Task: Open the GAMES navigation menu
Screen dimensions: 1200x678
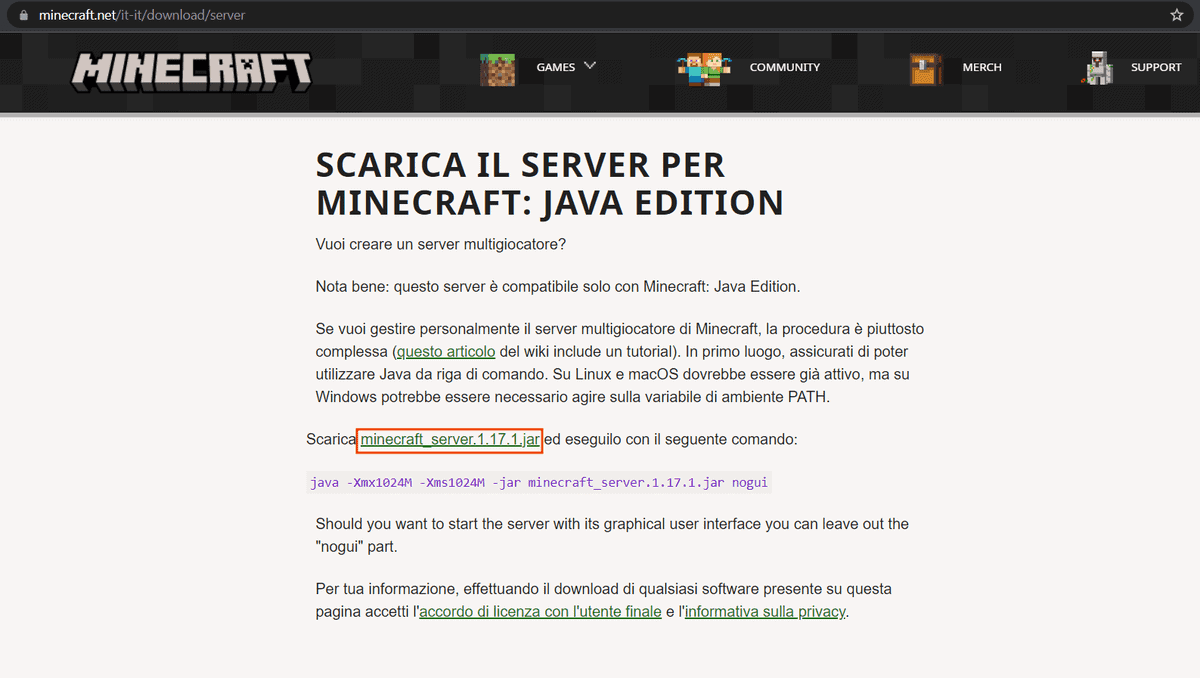Action: pyautogui.click(x=556, y=67)
